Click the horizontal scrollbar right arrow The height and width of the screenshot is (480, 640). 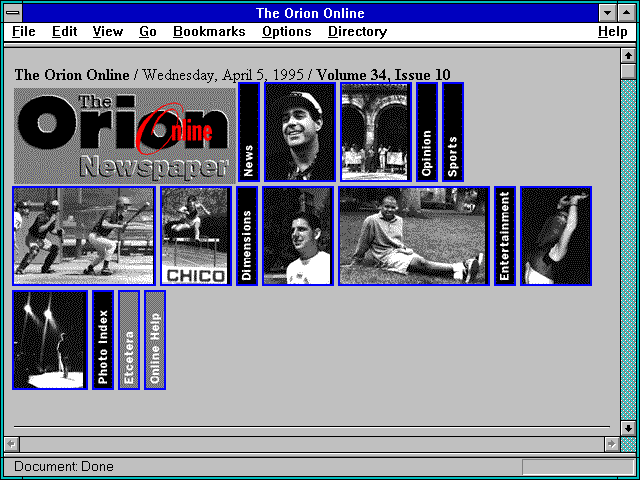pyautogui.click(x=611, y=444)
